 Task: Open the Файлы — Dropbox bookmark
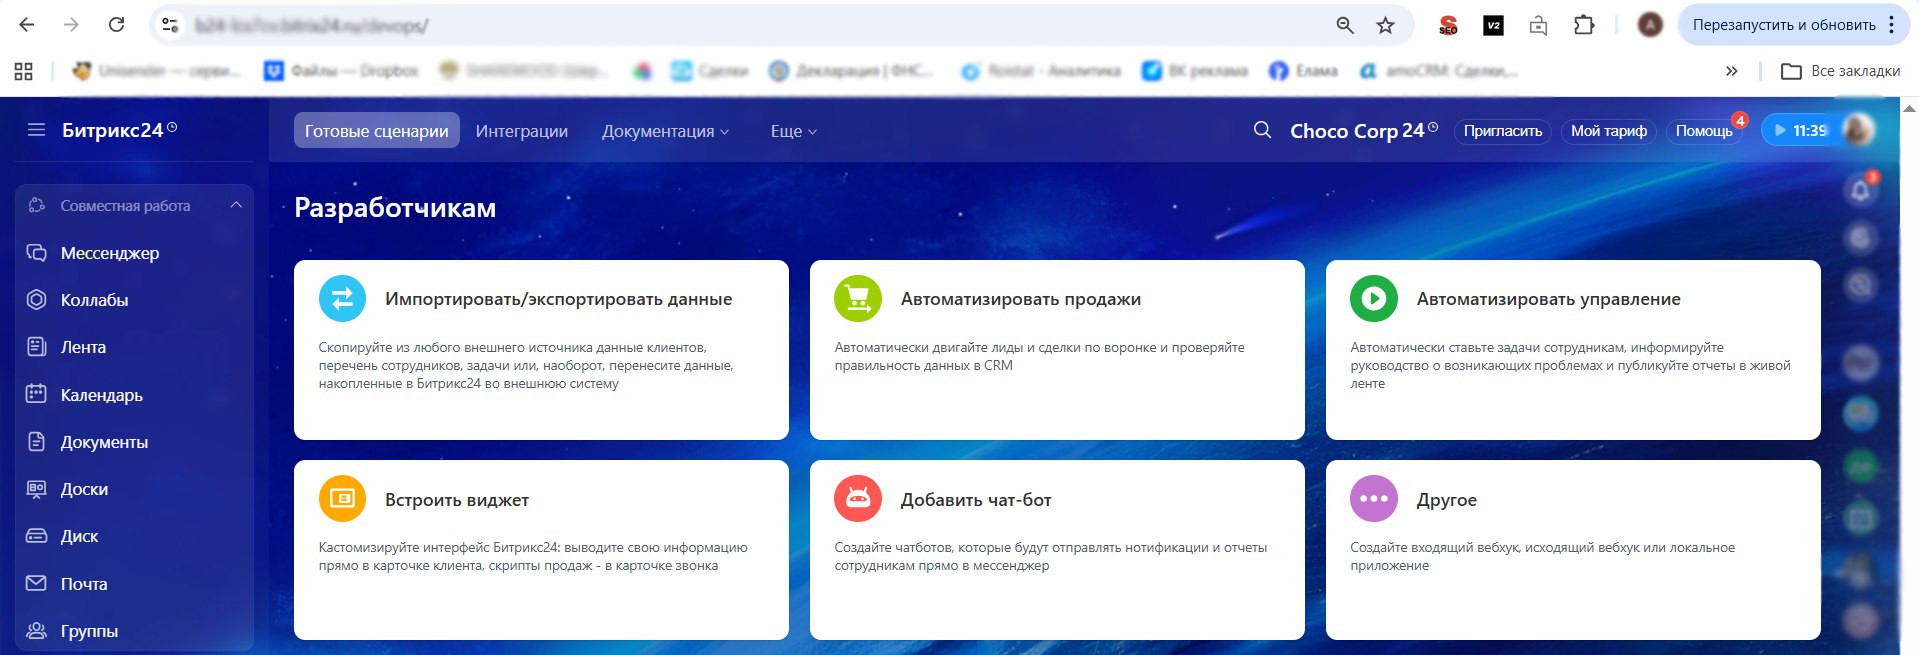[341, 71]
